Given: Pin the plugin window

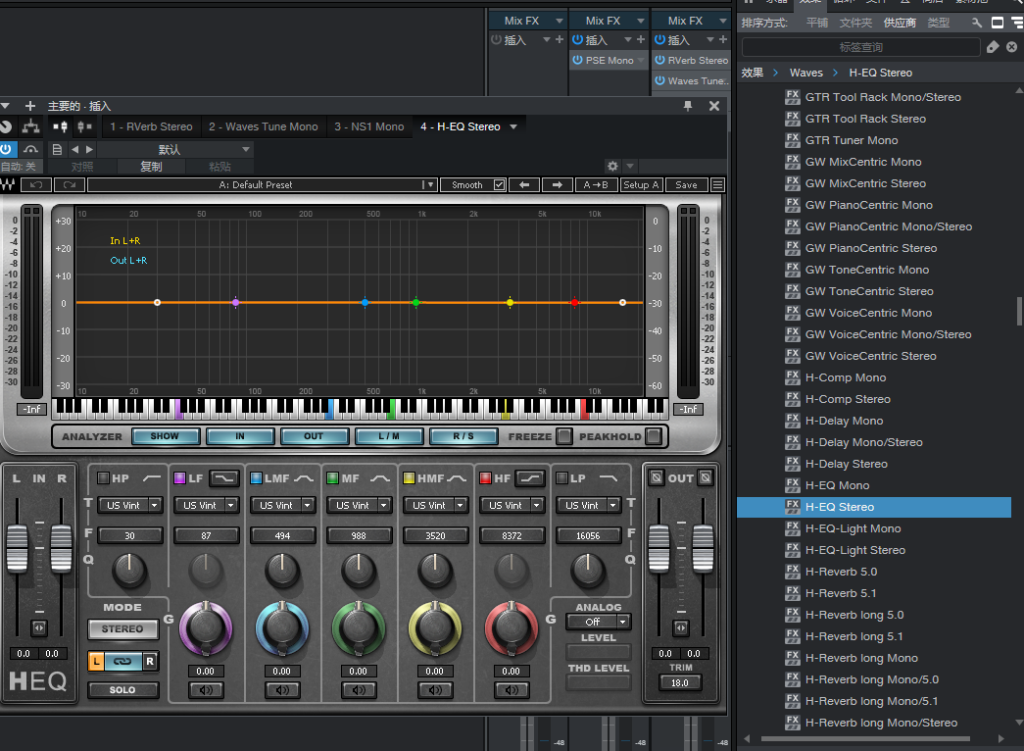Looking at the screenshot, I should pyautogui.click(x=688, y=106).
